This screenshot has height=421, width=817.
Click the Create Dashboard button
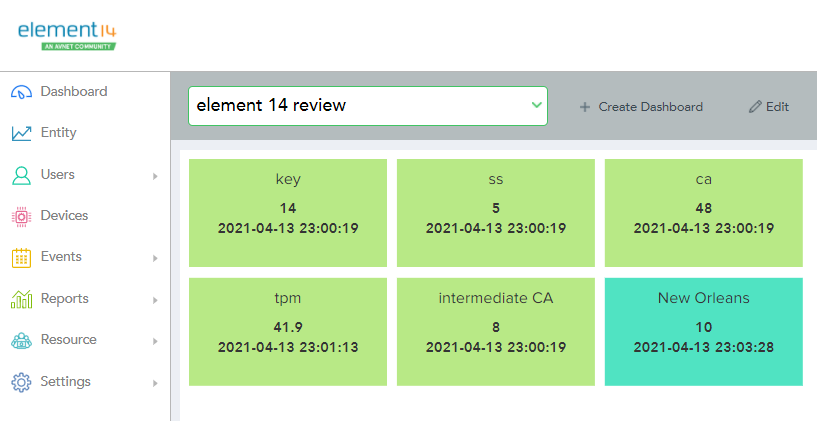(x=641, y=107)
